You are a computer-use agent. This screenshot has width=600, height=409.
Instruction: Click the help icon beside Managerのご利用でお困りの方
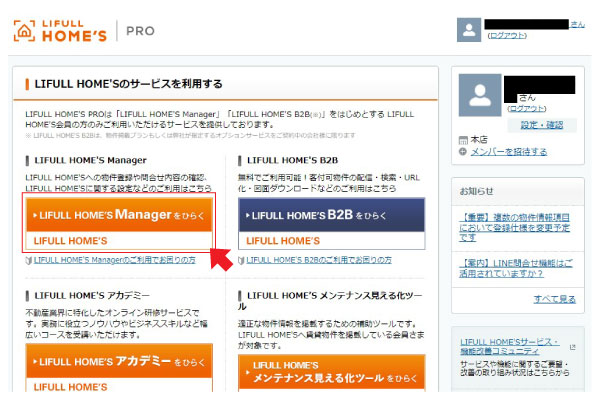pos(28,261)
